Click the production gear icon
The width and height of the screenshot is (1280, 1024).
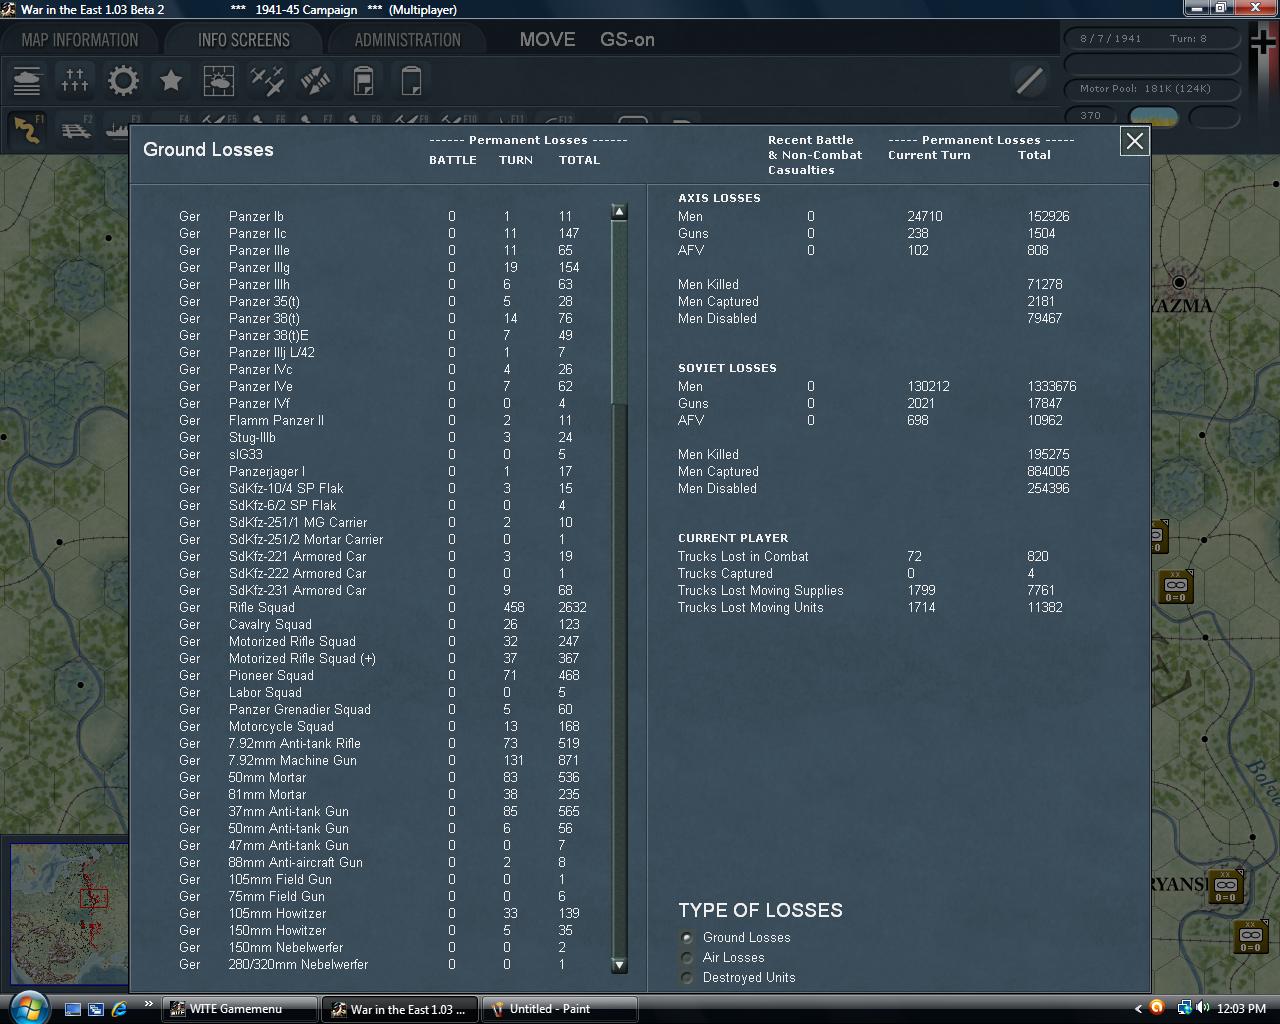(123, 80)
